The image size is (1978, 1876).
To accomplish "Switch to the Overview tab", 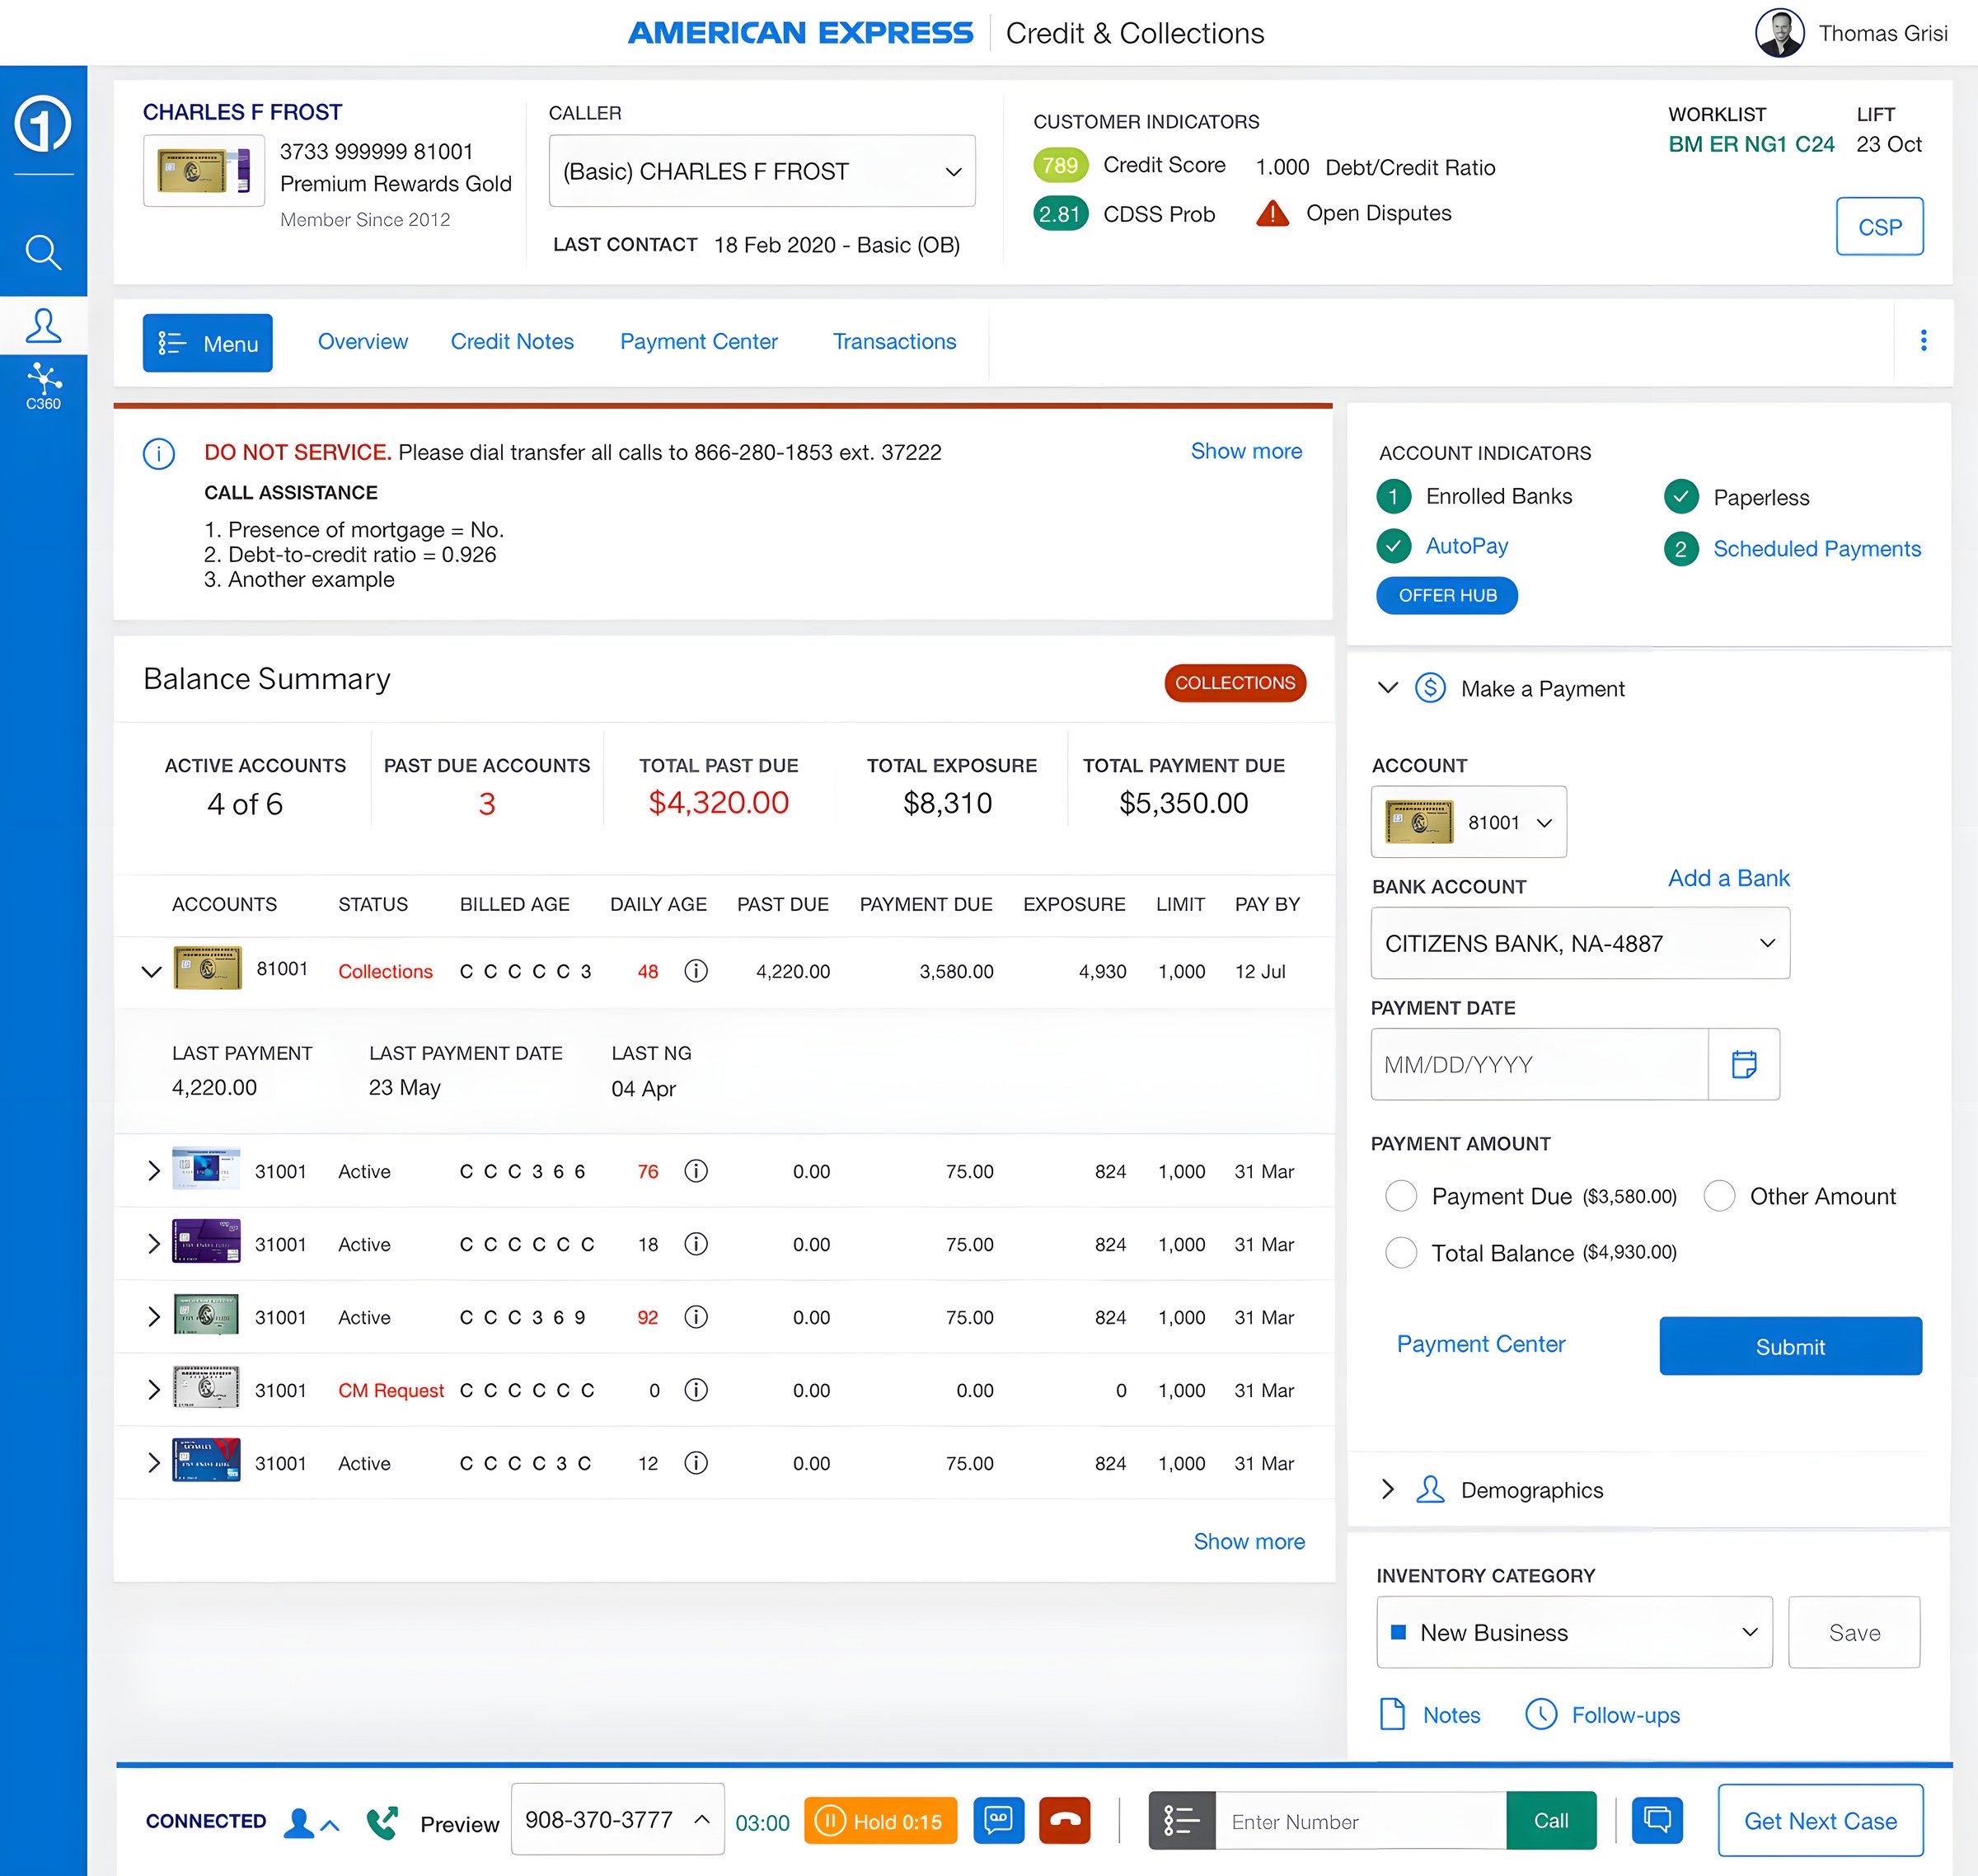I will pos(362,342).
